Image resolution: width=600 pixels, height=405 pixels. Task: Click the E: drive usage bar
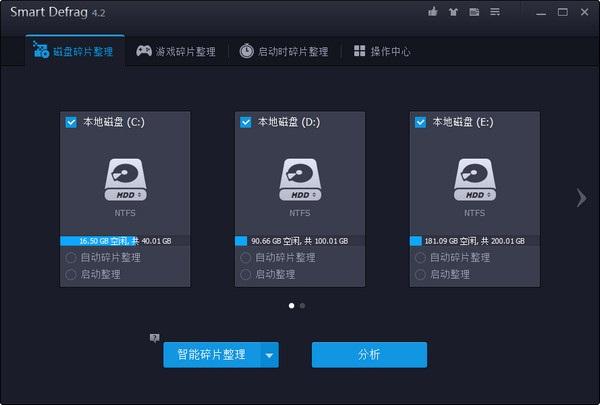[475, 241]
